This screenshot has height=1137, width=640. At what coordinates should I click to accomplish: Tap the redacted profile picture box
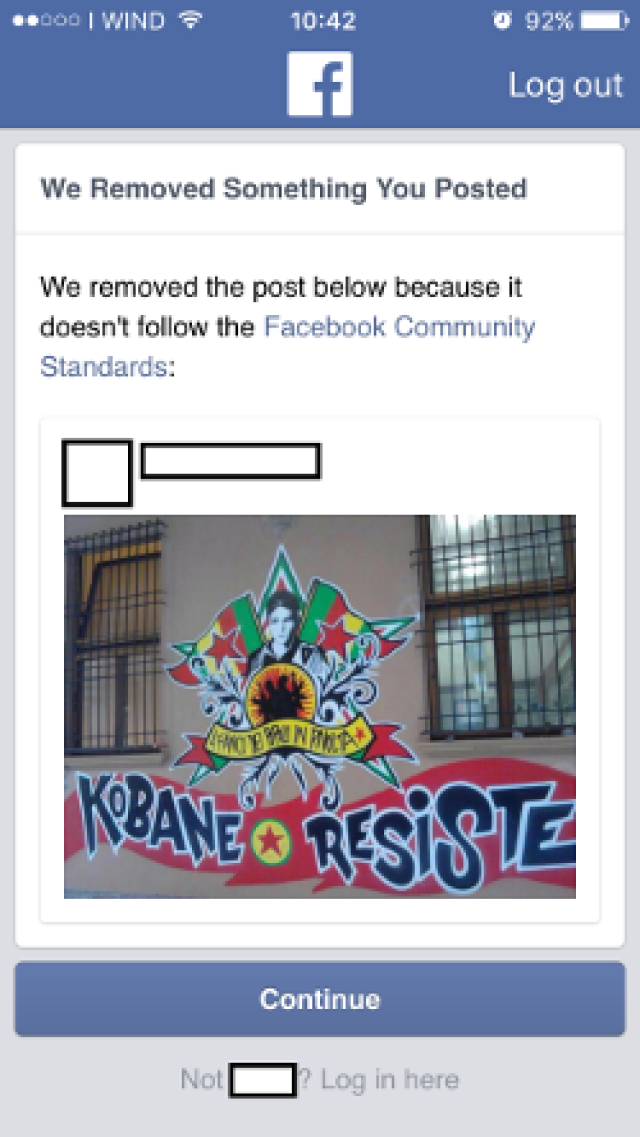coord(97,473)
